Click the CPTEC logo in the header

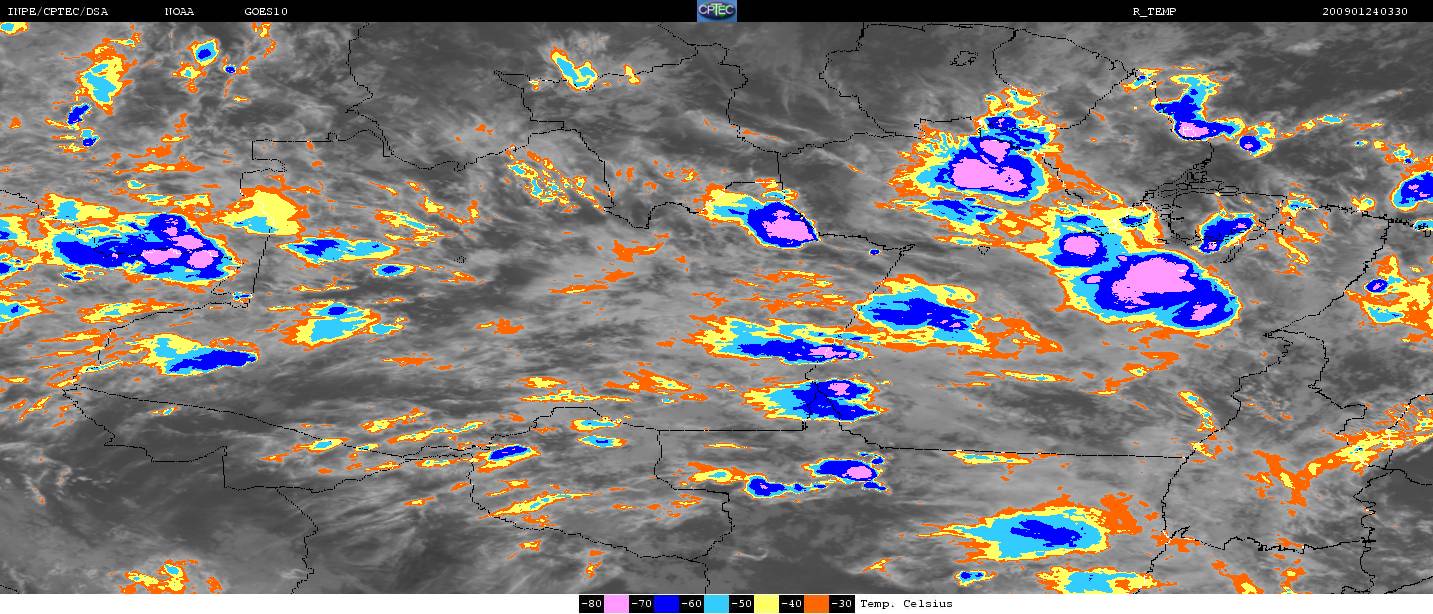716,11
